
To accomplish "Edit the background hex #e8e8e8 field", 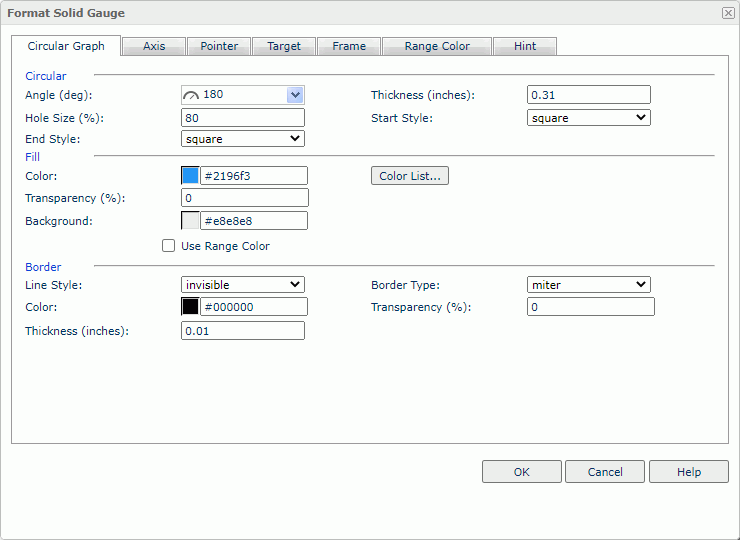I will coord(254,220).
